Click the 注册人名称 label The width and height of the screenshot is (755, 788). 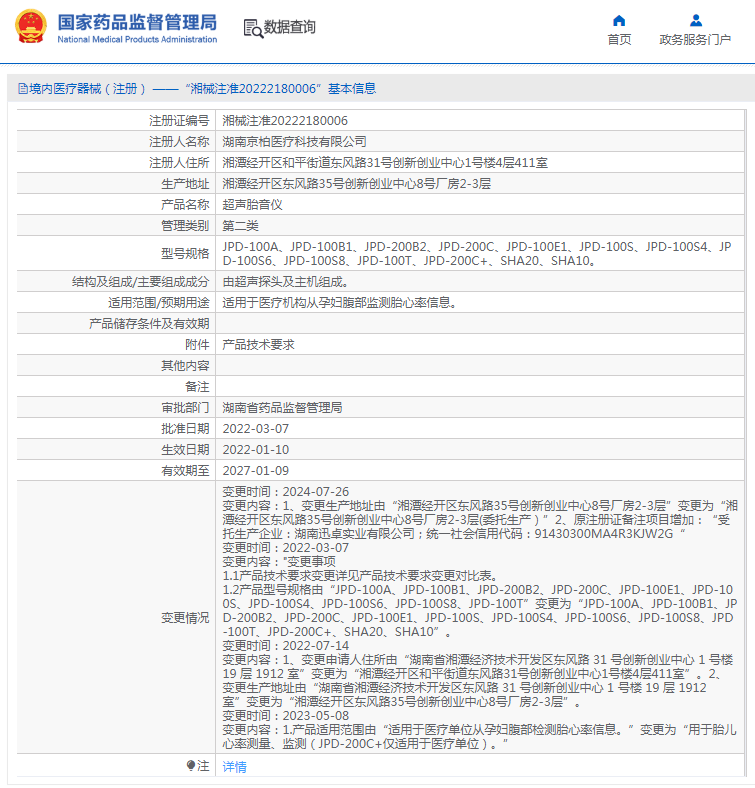(x=179, y=142)
